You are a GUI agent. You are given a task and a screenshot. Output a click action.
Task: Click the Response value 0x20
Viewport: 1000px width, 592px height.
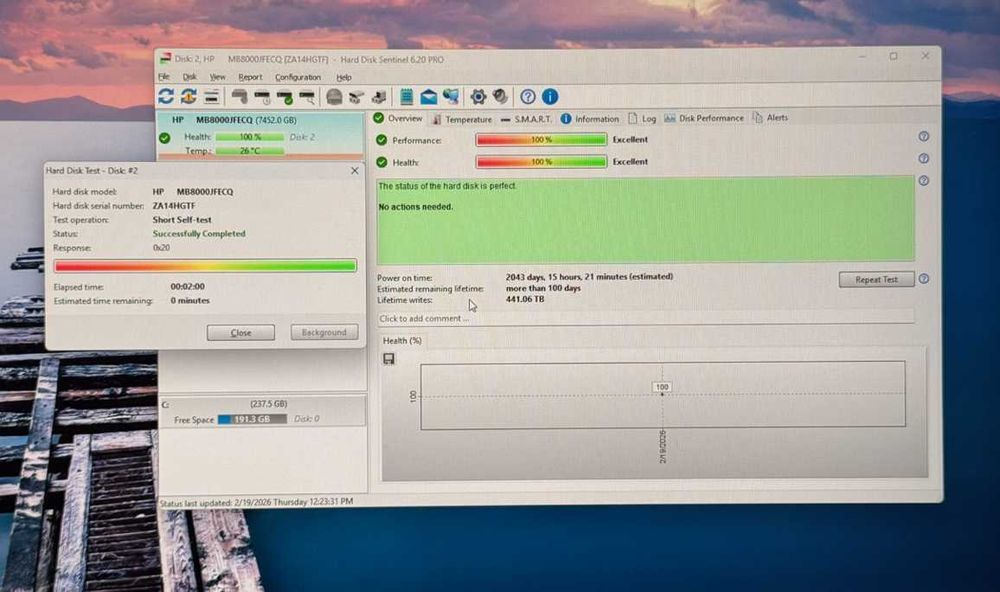[x=161, y=248]
